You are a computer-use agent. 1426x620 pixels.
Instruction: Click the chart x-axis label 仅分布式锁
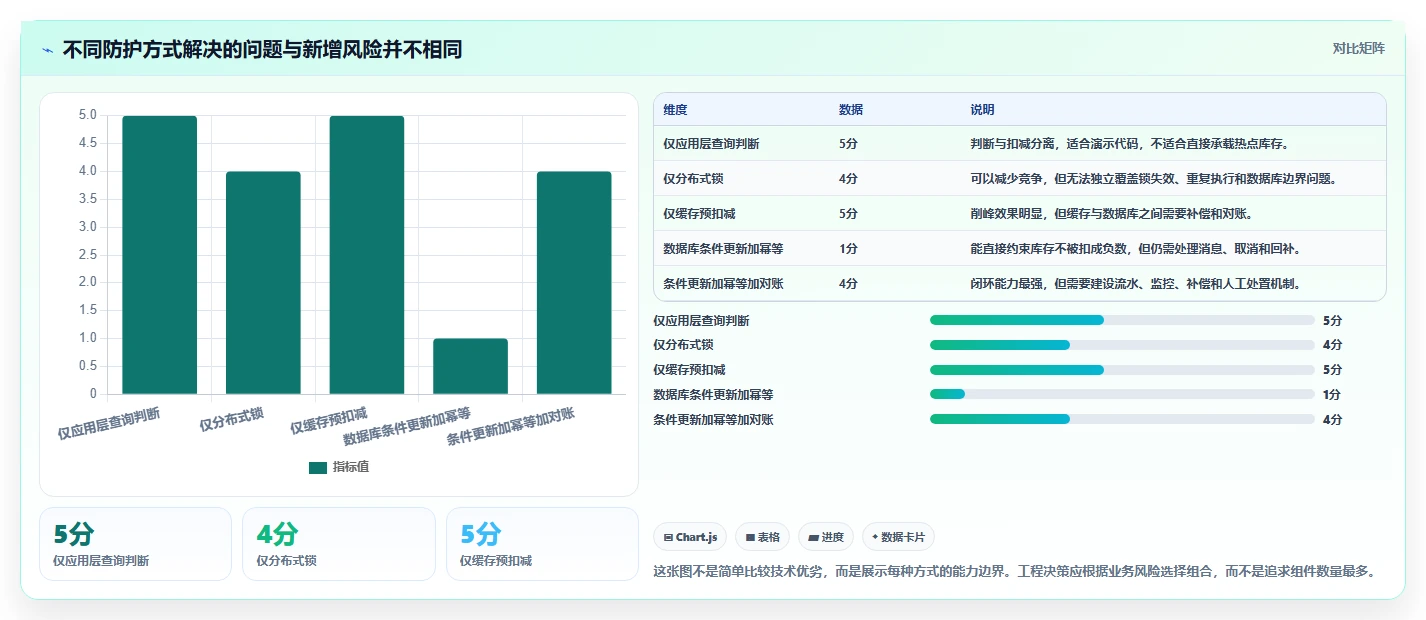[x=232, y=419]
